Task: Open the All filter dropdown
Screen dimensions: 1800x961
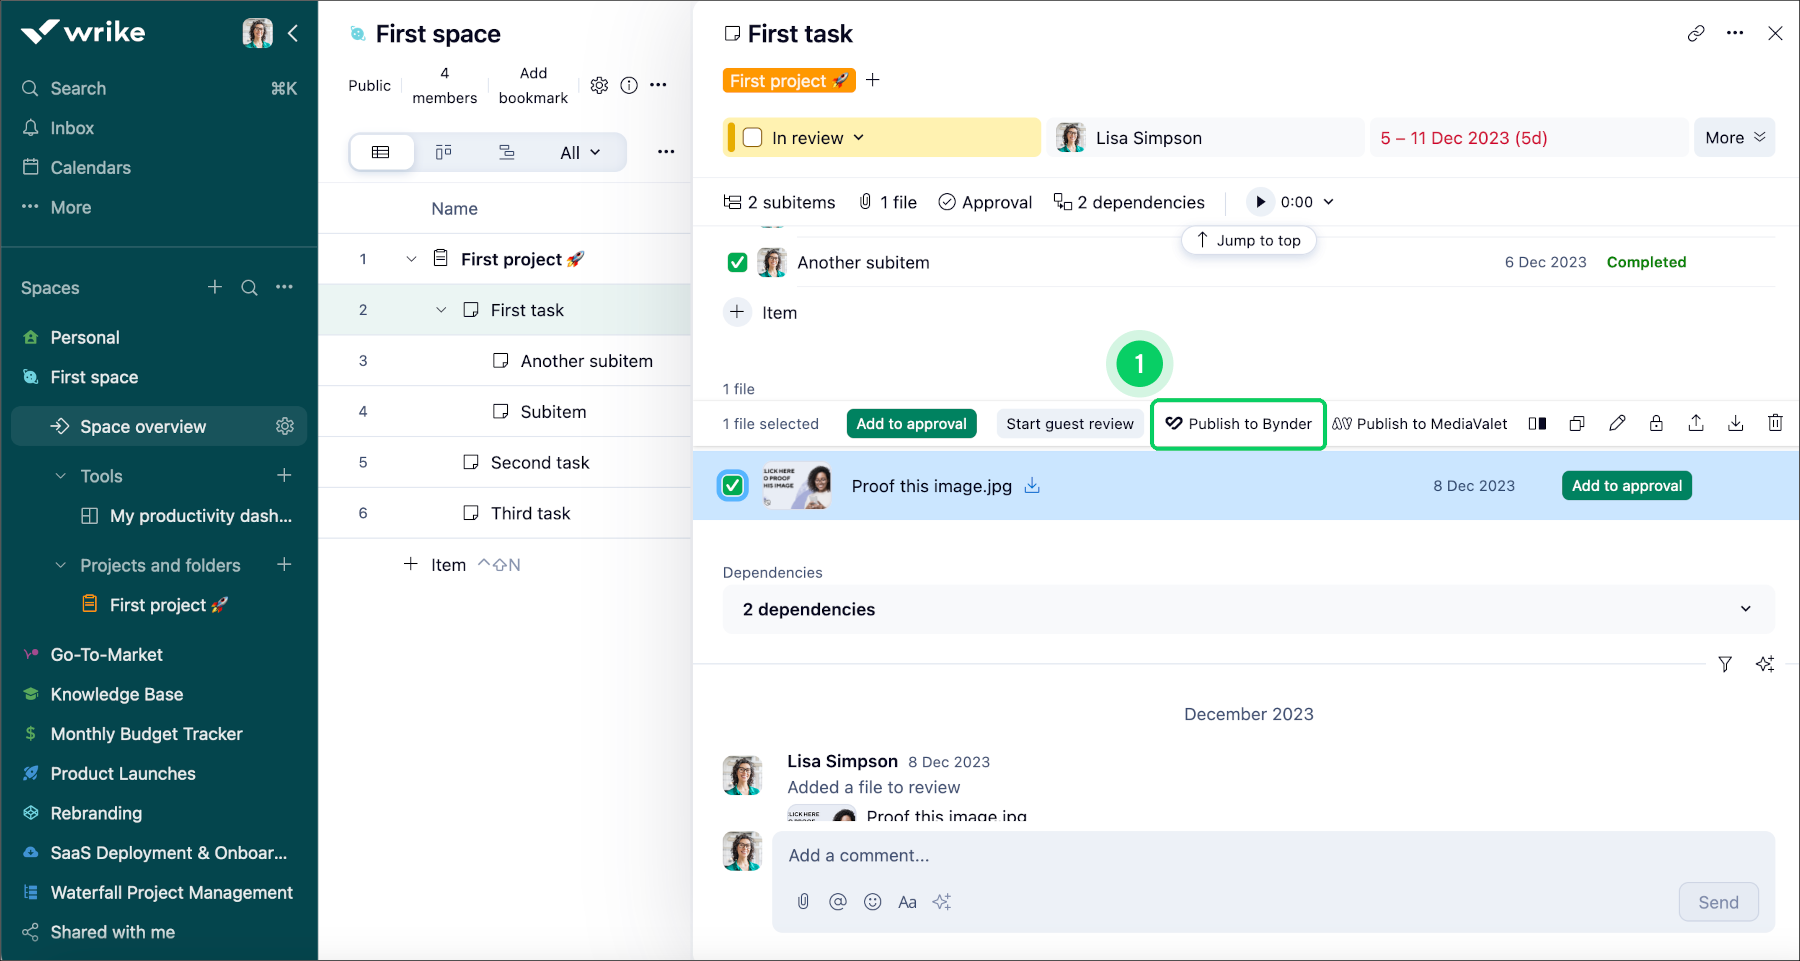Action: pos(580,153)
